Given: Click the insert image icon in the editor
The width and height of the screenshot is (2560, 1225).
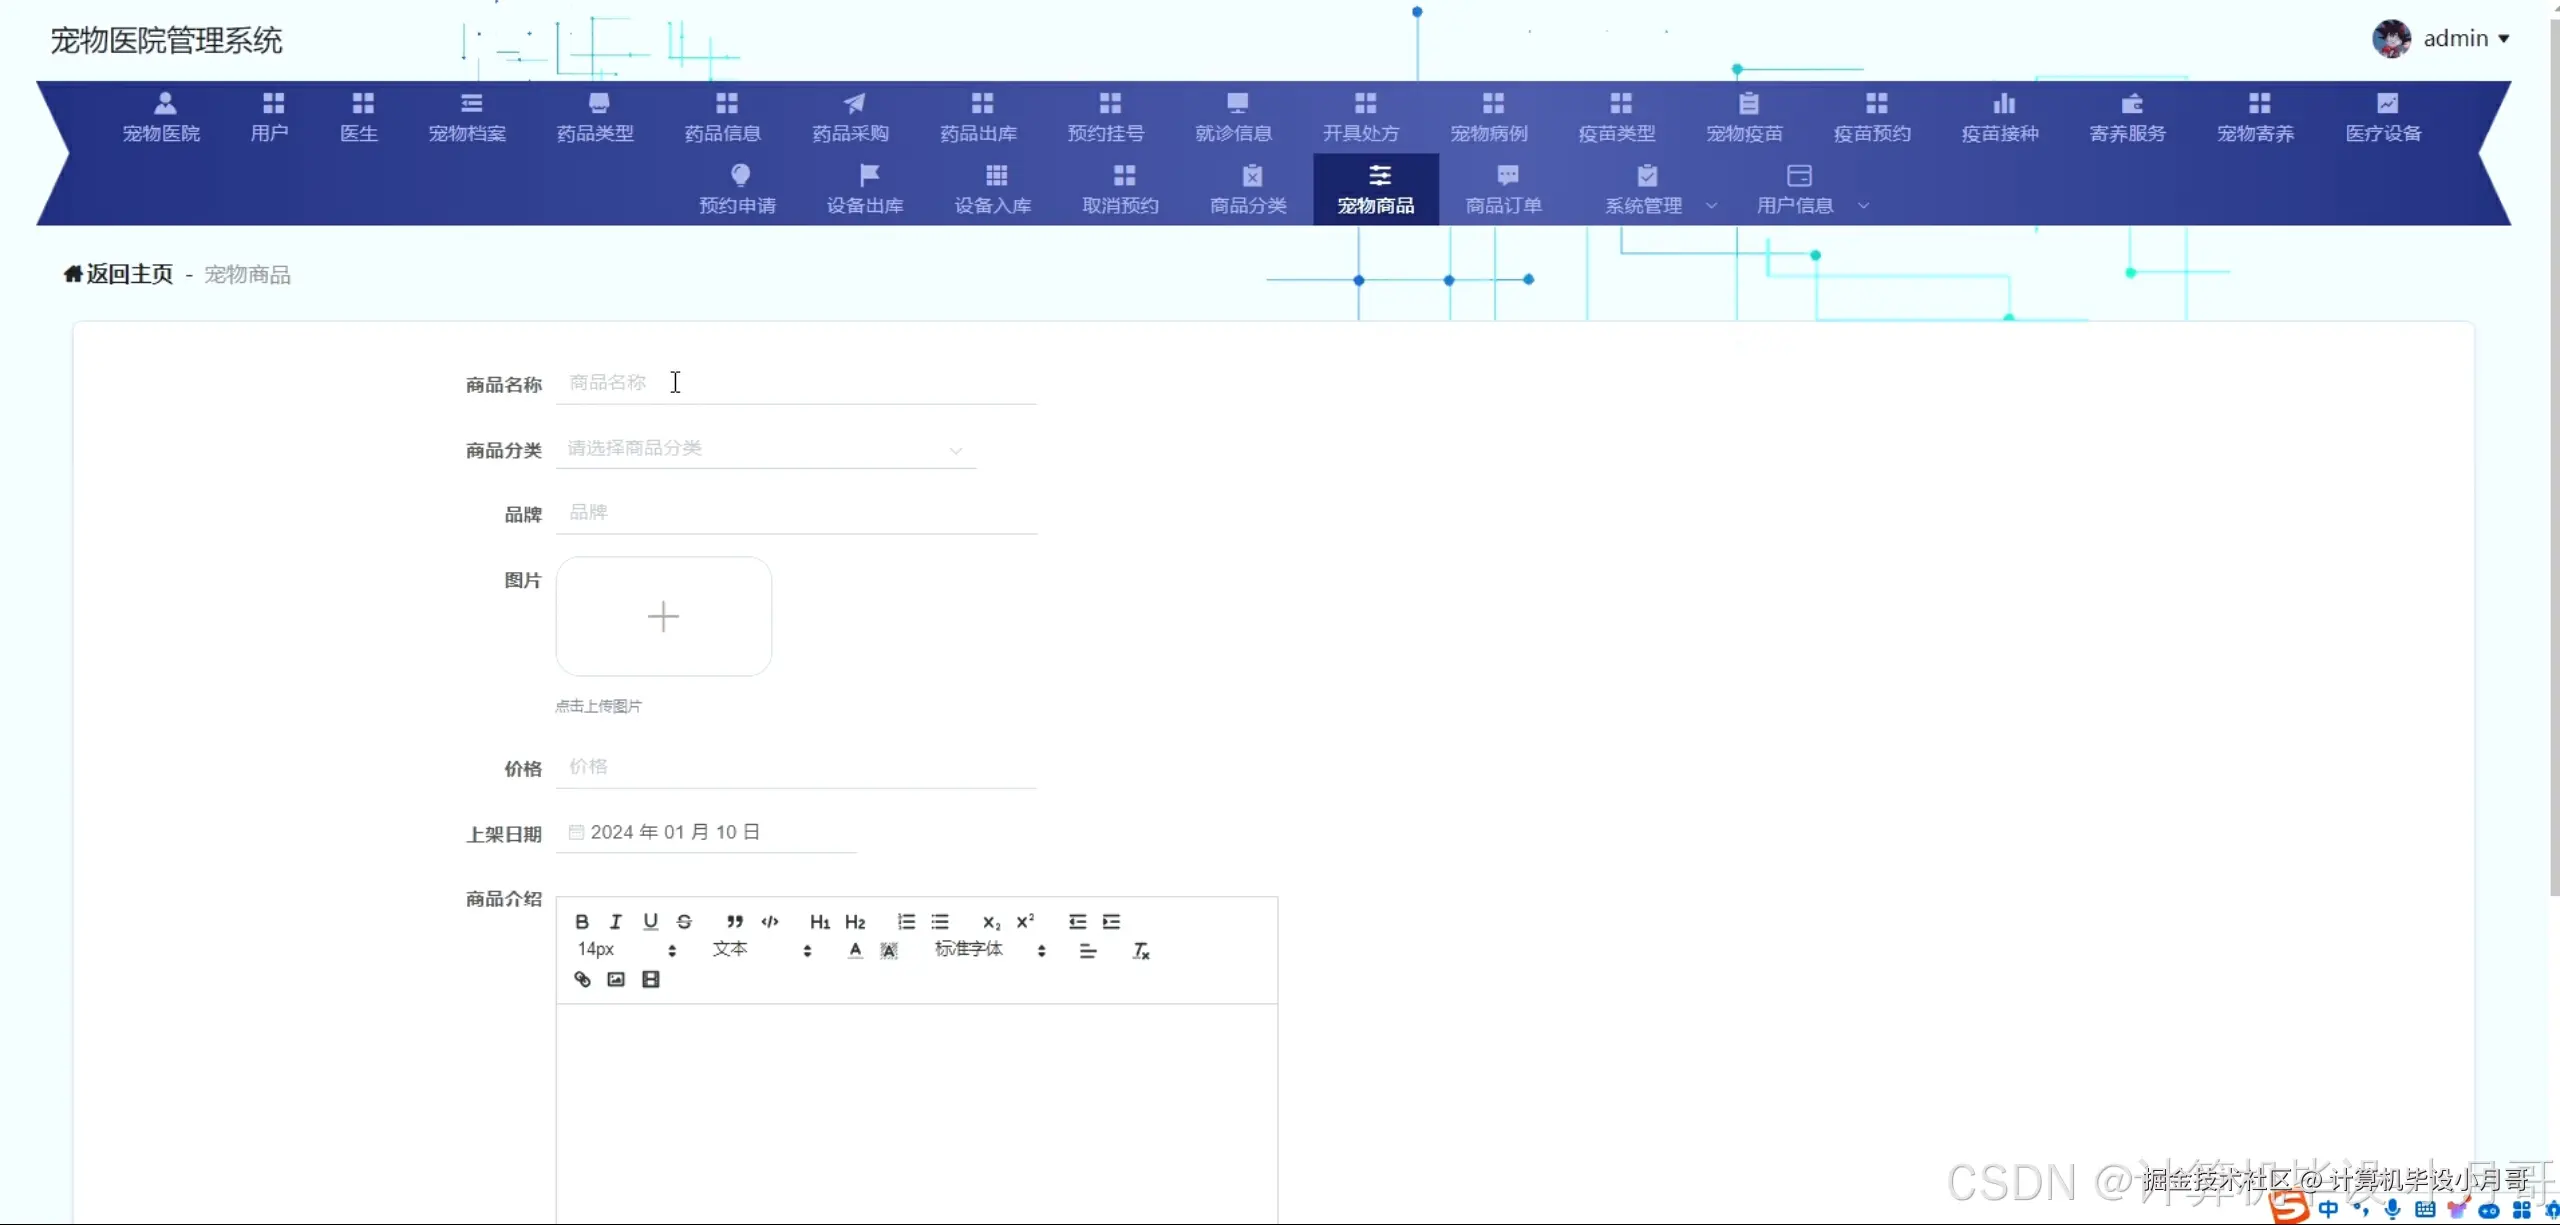Looking at the screenshot, I should click(x=616, y=979).
